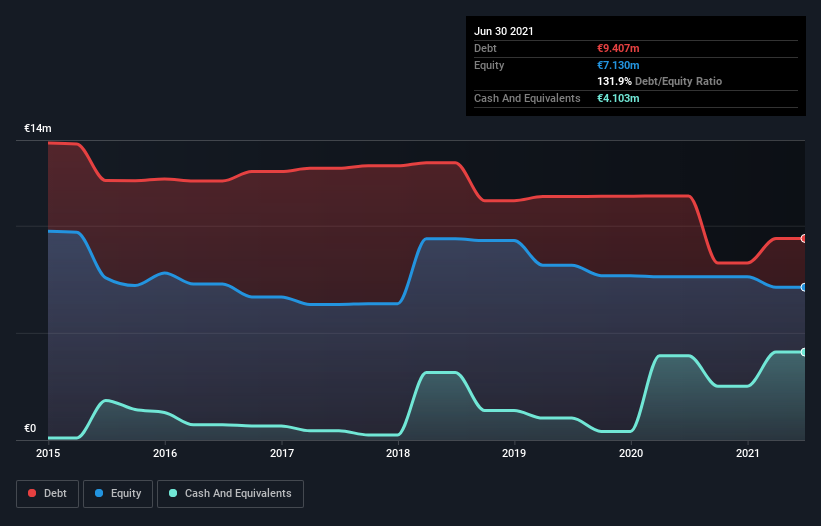Image resolution: width=821 pixels, height=526 pixels.
Task: Select the blue Equity endpoint marker
Action: tap(804, 287)
